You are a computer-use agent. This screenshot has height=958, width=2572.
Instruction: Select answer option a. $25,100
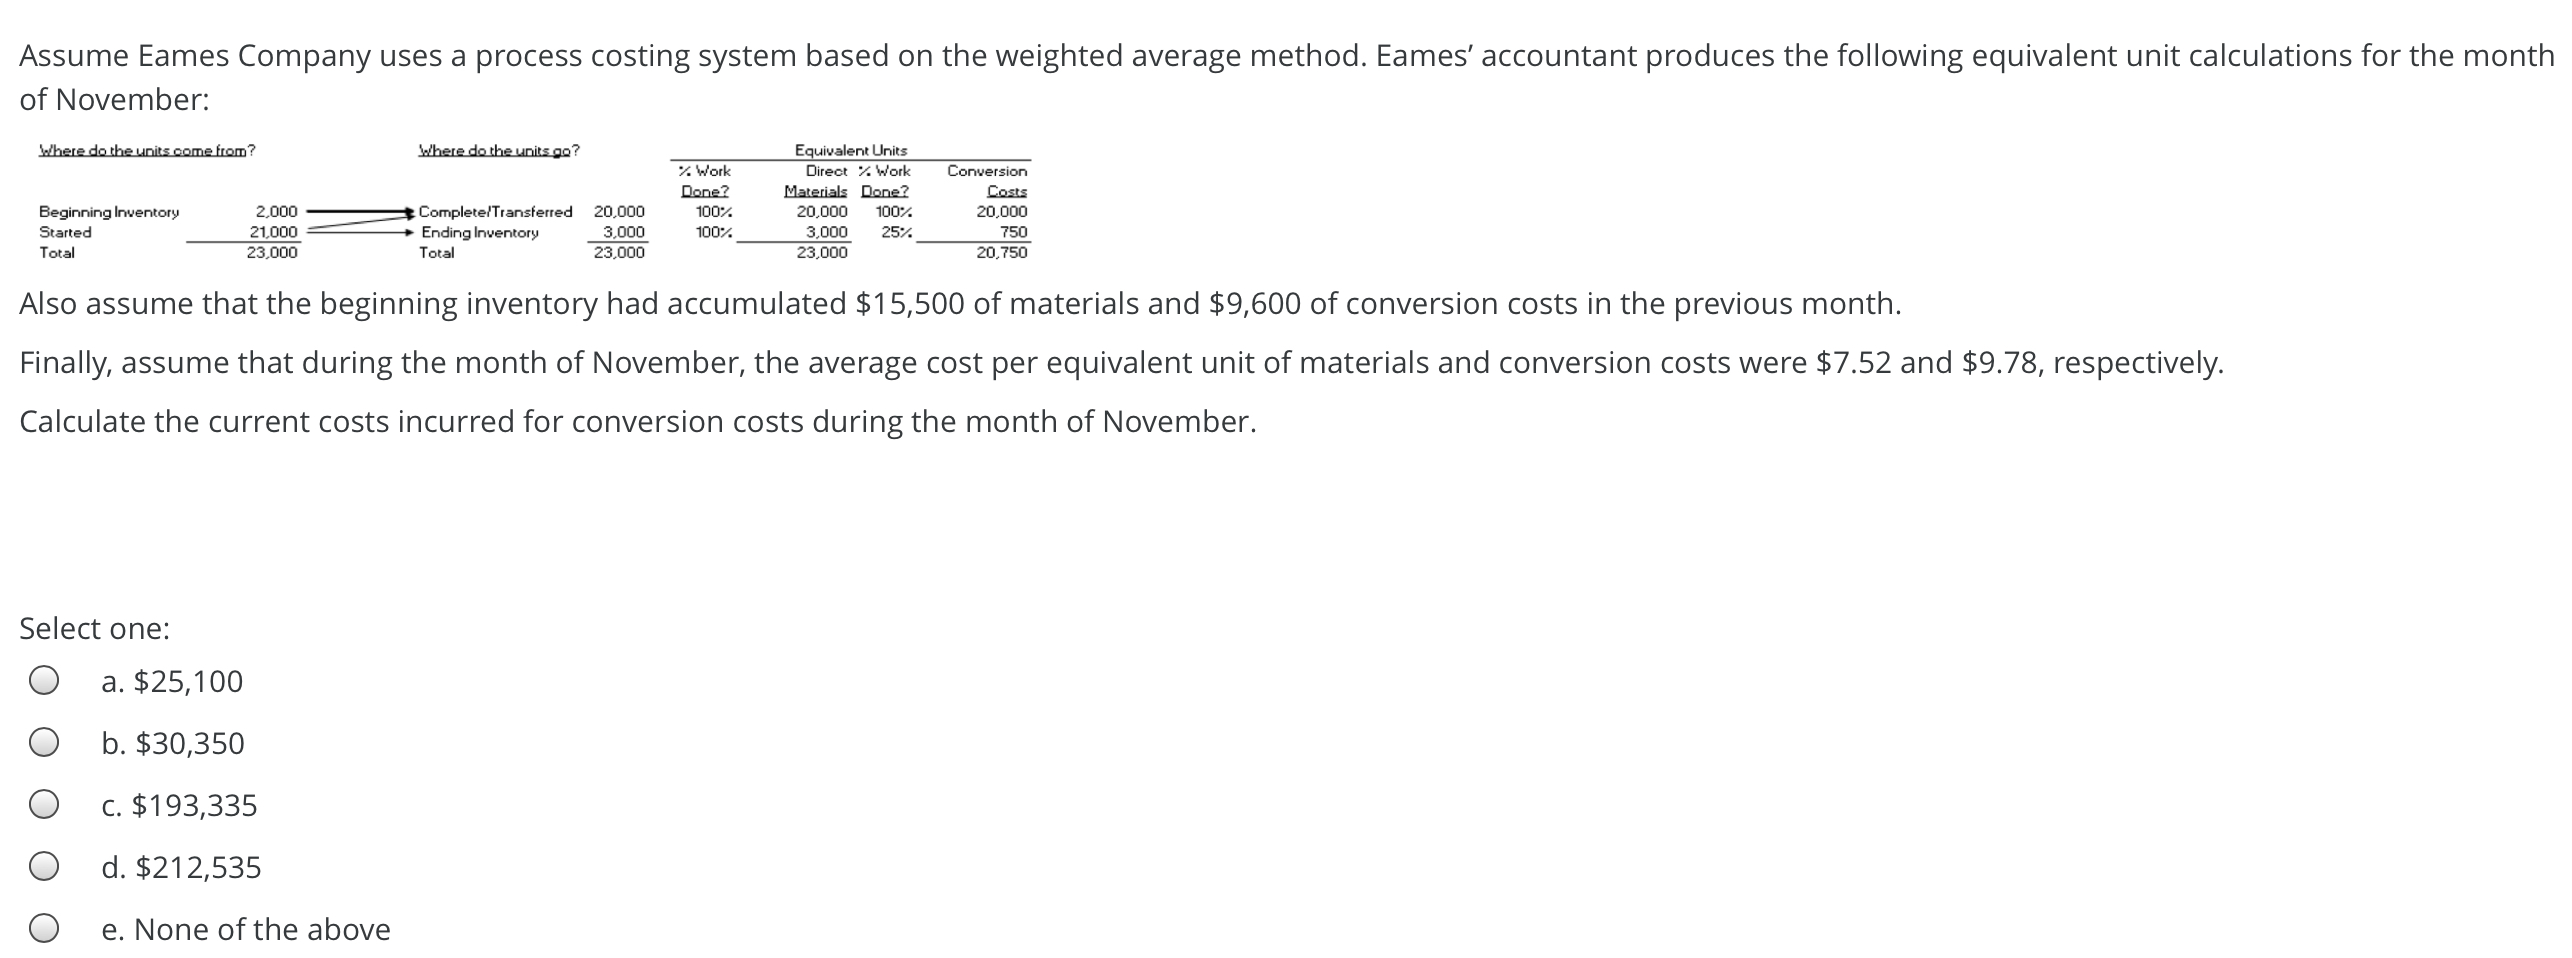click(x=42, y=681)
